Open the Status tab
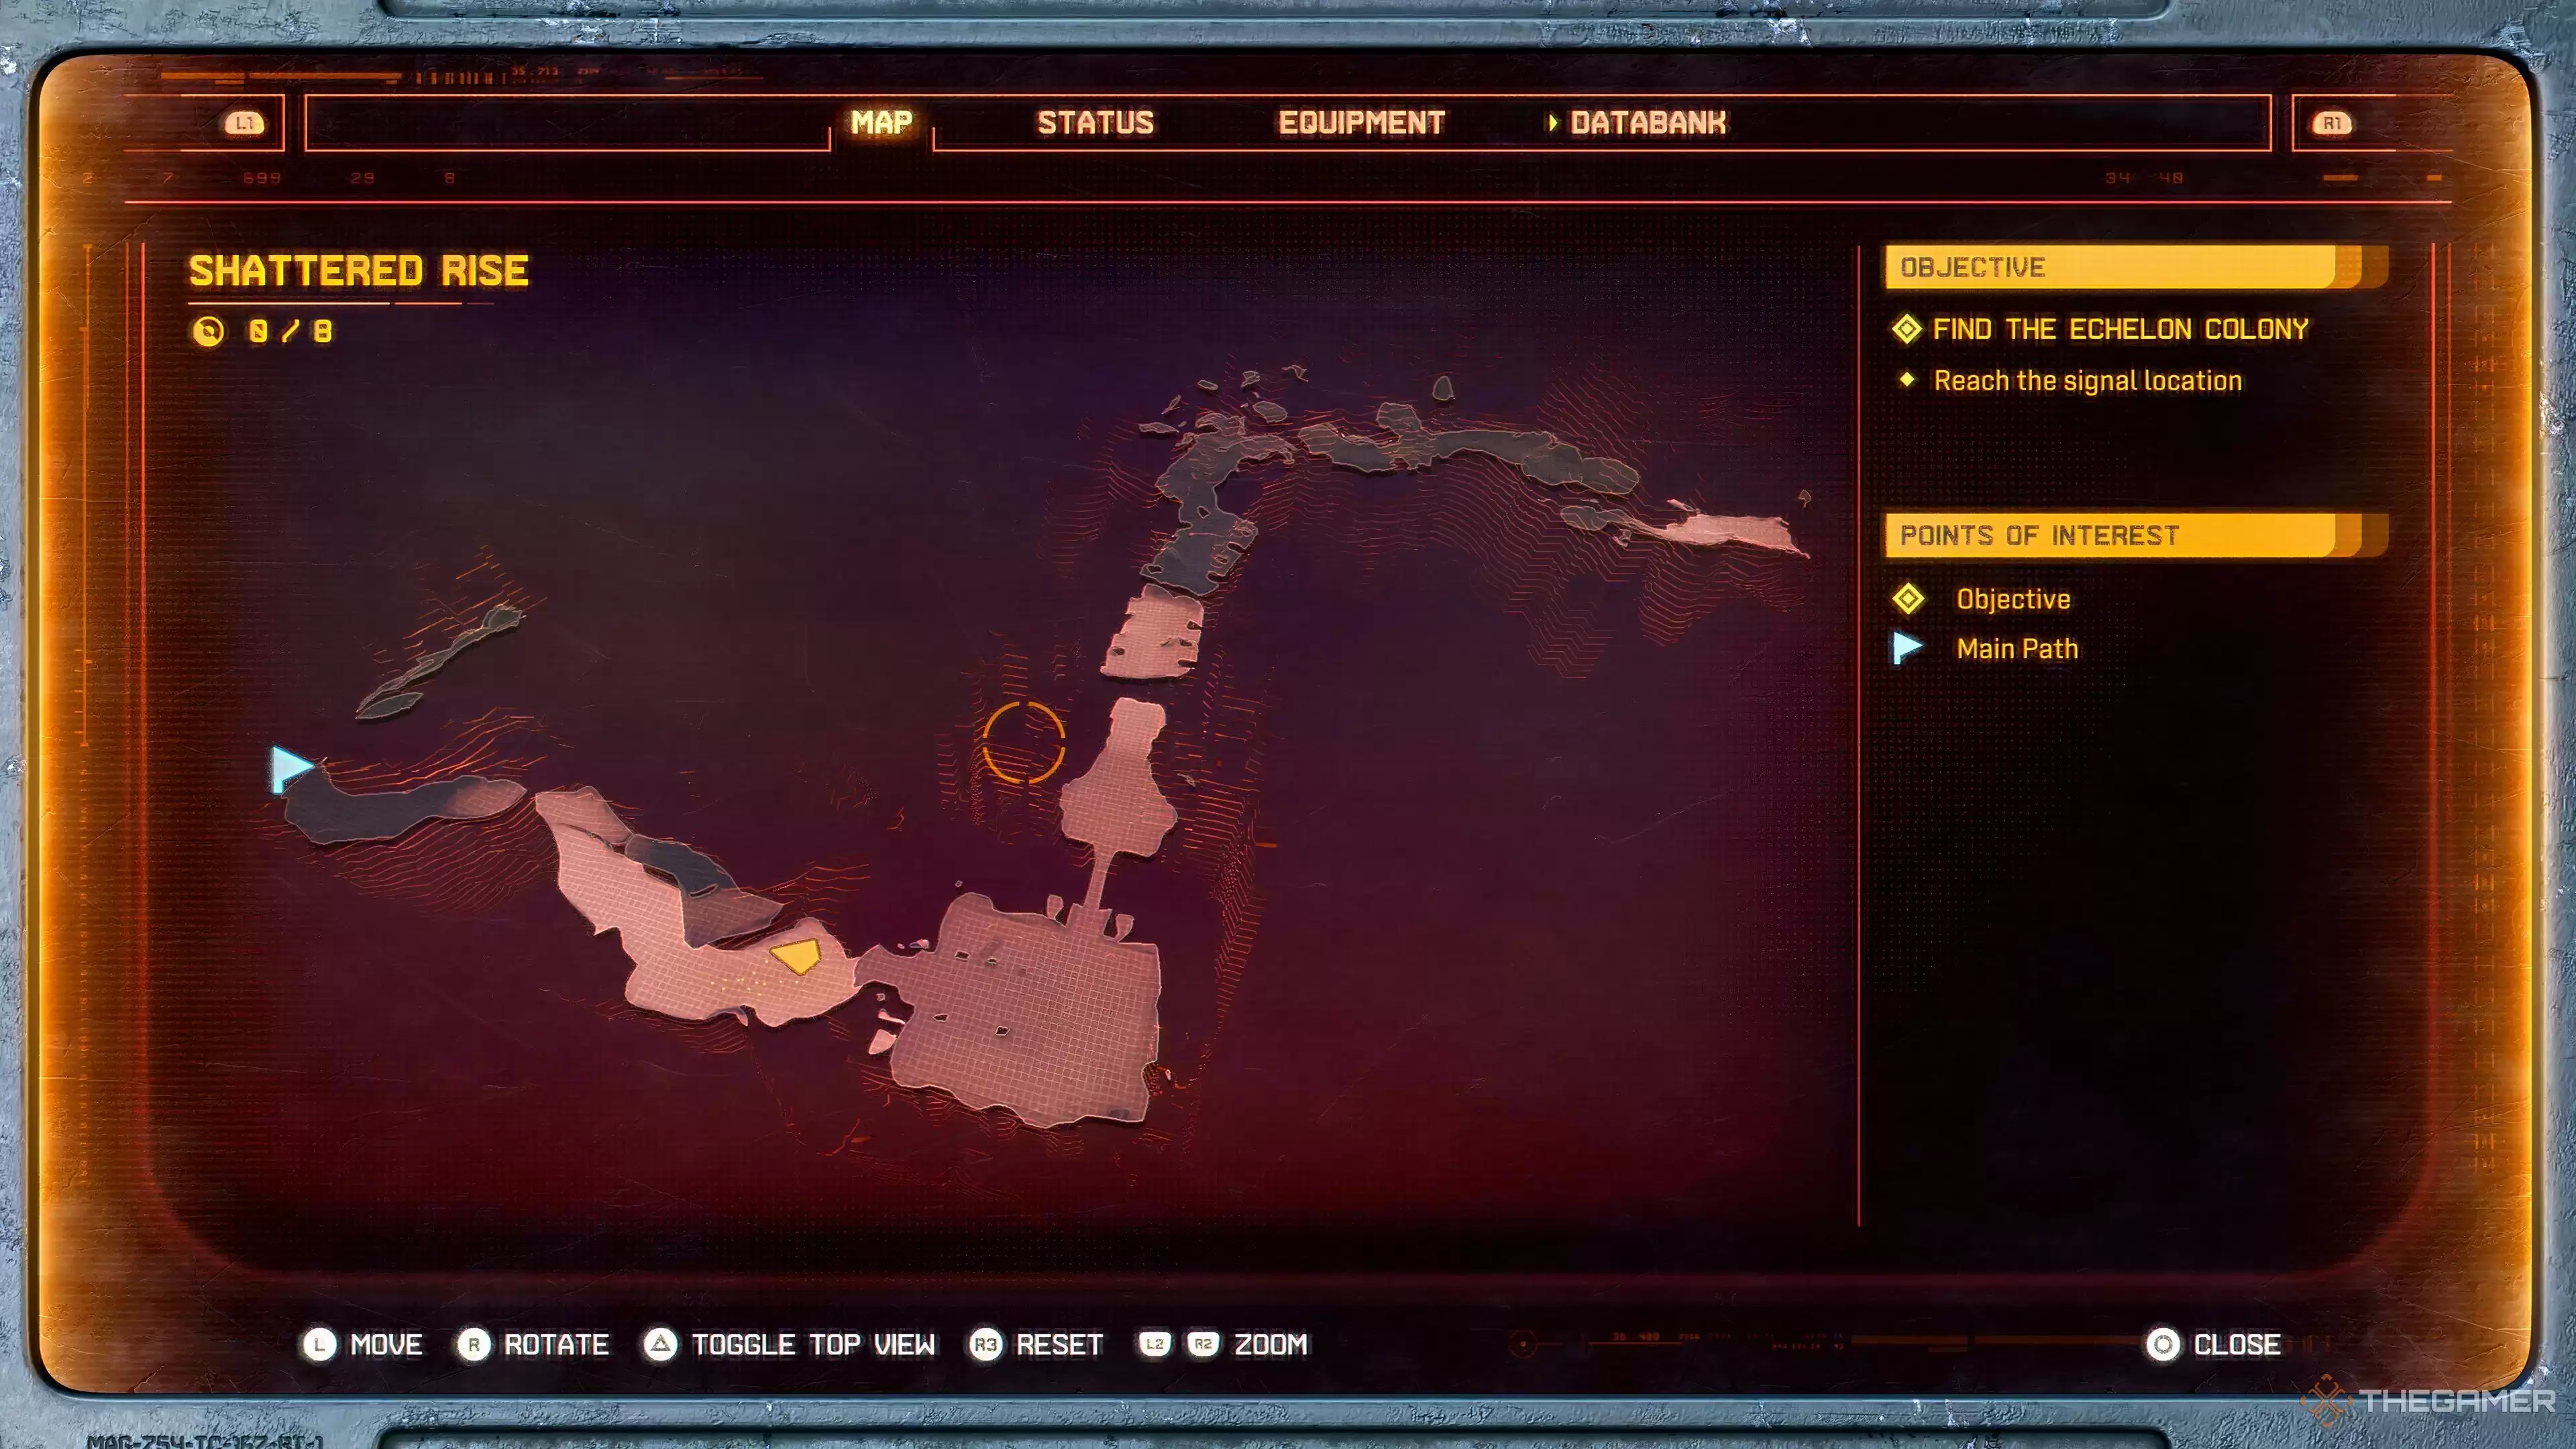 pos(1095,123)
